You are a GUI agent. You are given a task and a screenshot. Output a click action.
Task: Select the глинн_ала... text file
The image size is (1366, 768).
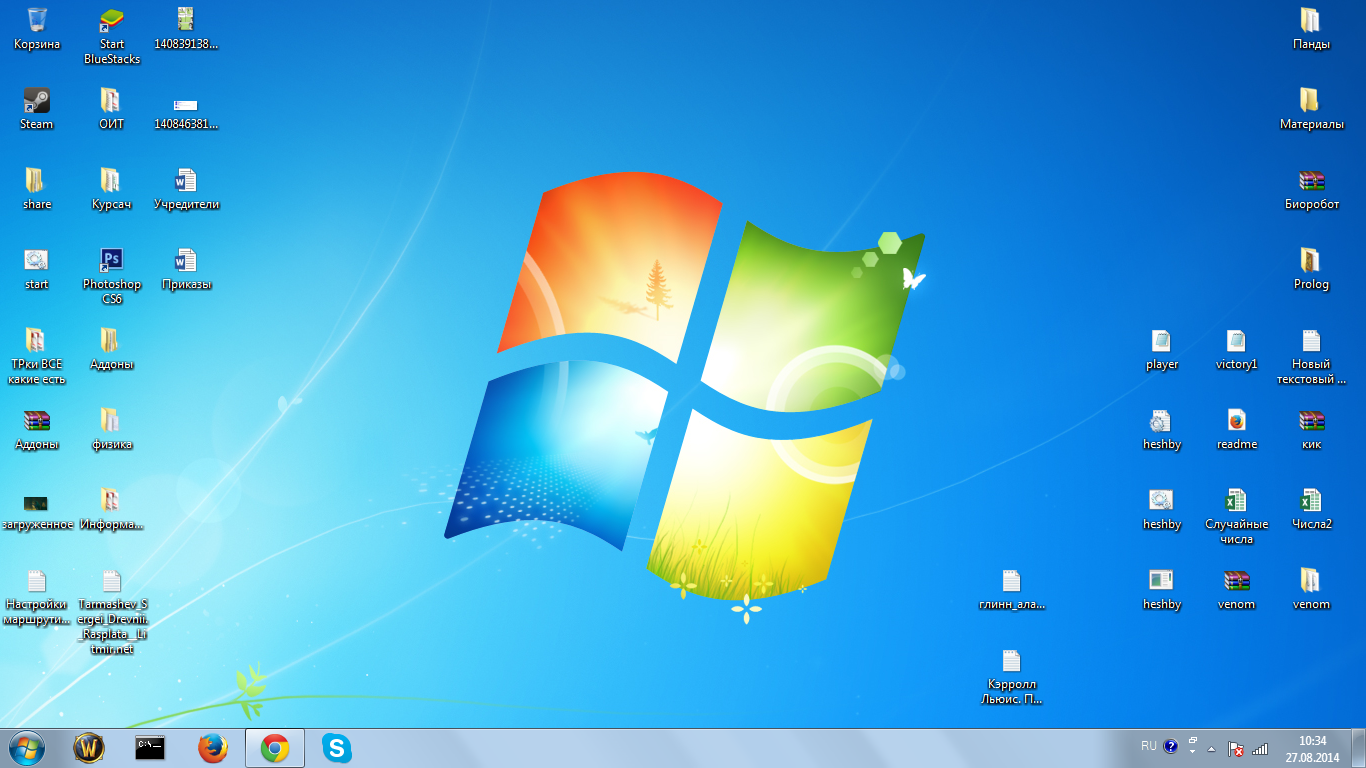[1011, 588]
